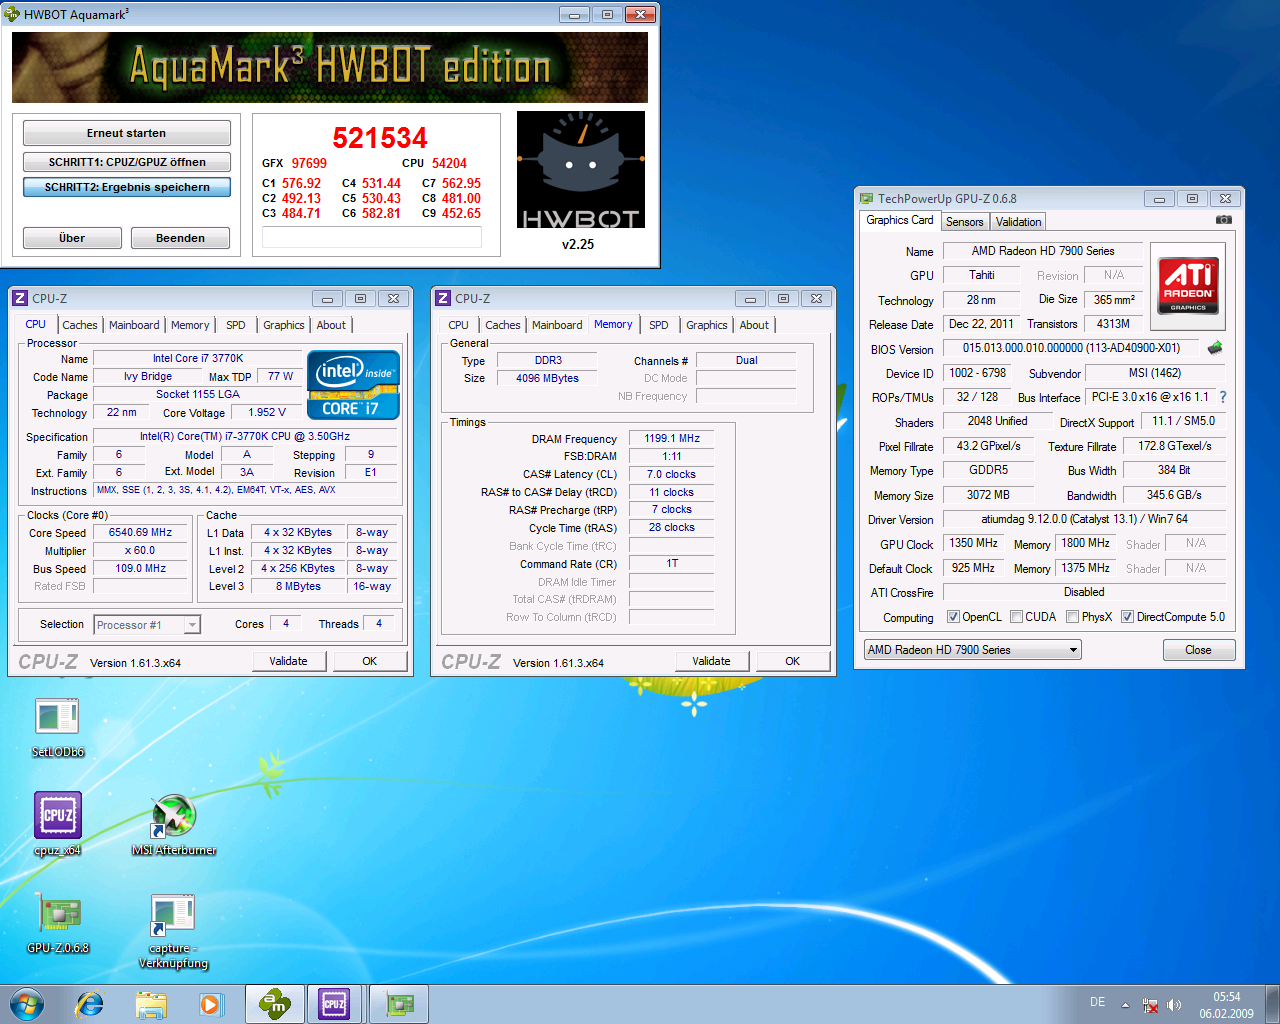Image resolution: width=1280 pixels, height=1024 pixels.
Task: Switch to Sensors tab in GPU-Z
Action: [964, 222]
